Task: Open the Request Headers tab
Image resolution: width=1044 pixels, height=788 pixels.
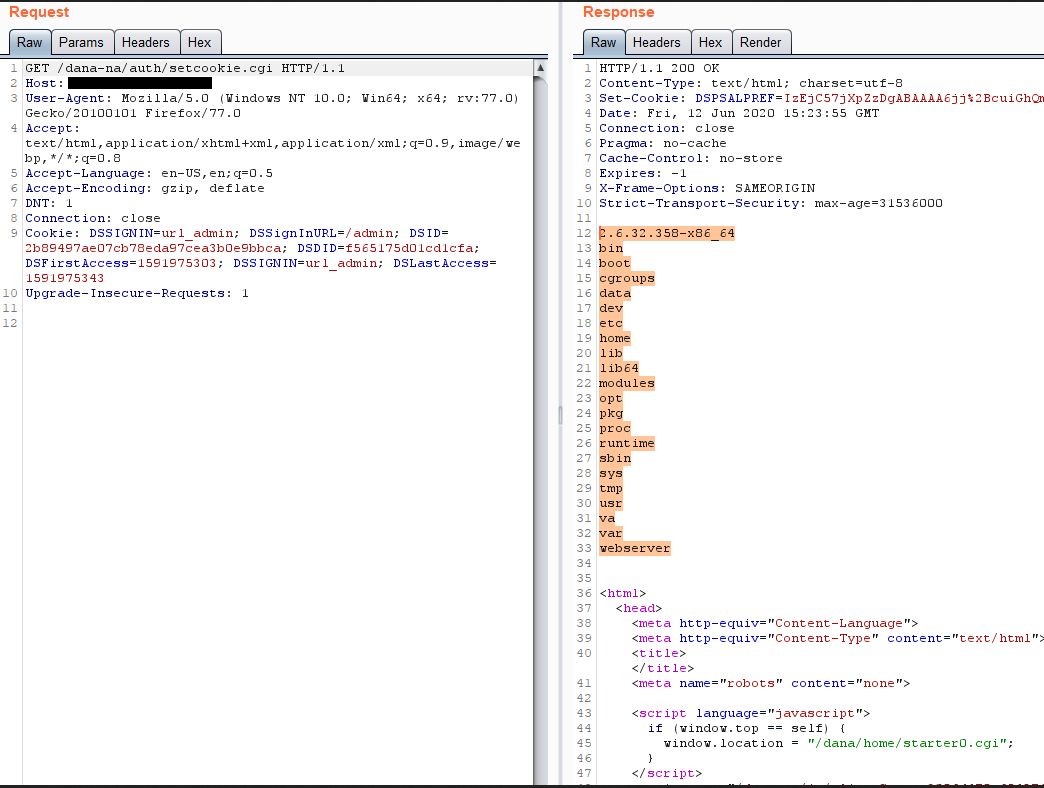Action: [x=146, y=42]
